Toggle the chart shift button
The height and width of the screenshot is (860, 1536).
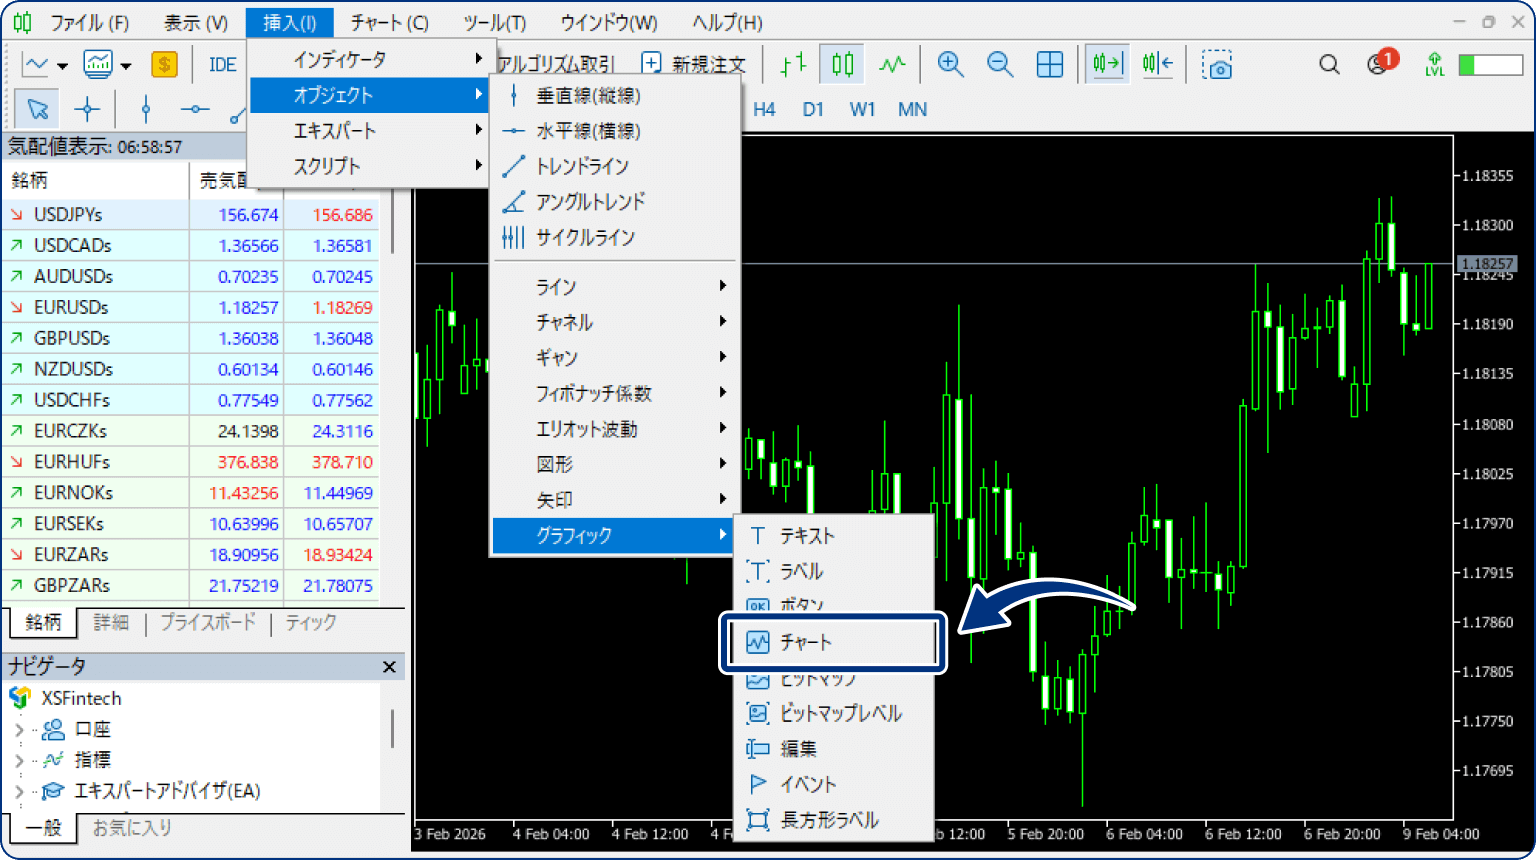1158,65
